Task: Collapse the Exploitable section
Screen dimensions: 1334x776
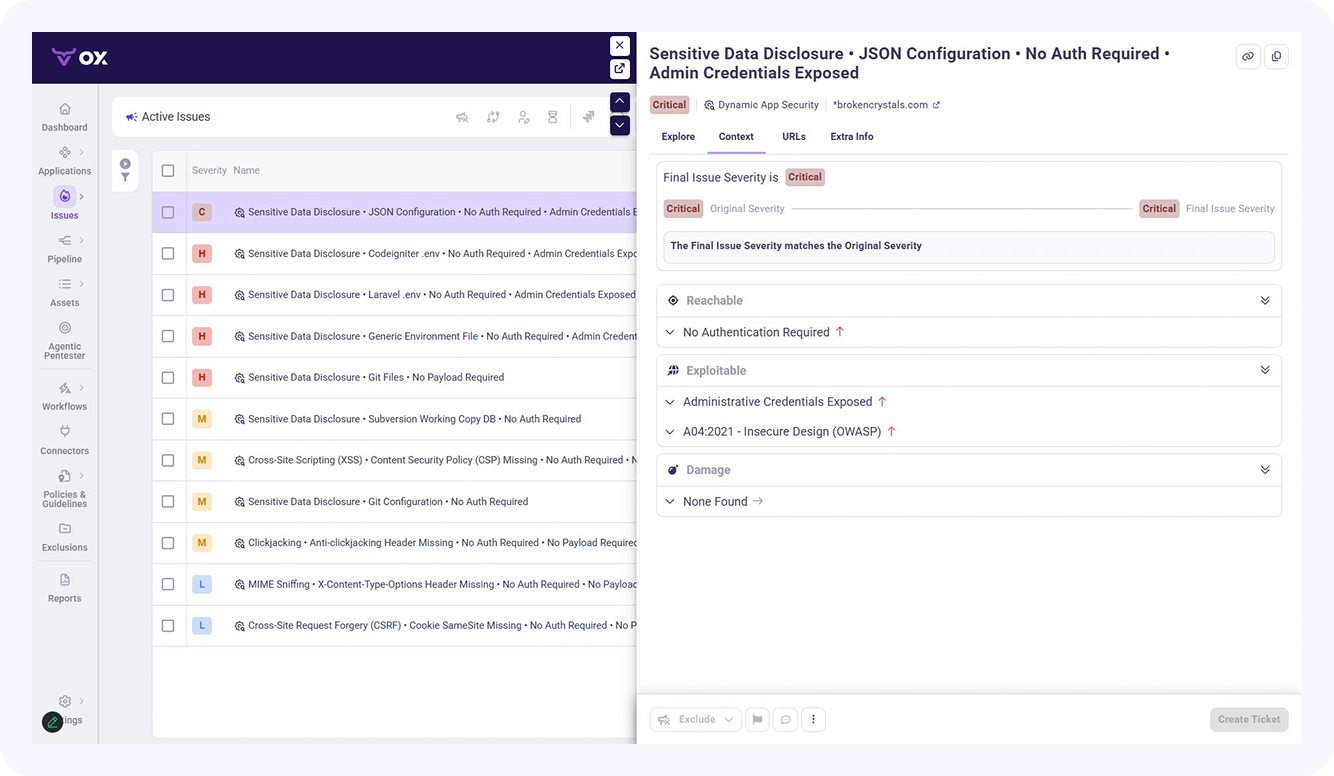Action: click(x=1265, y=370)
